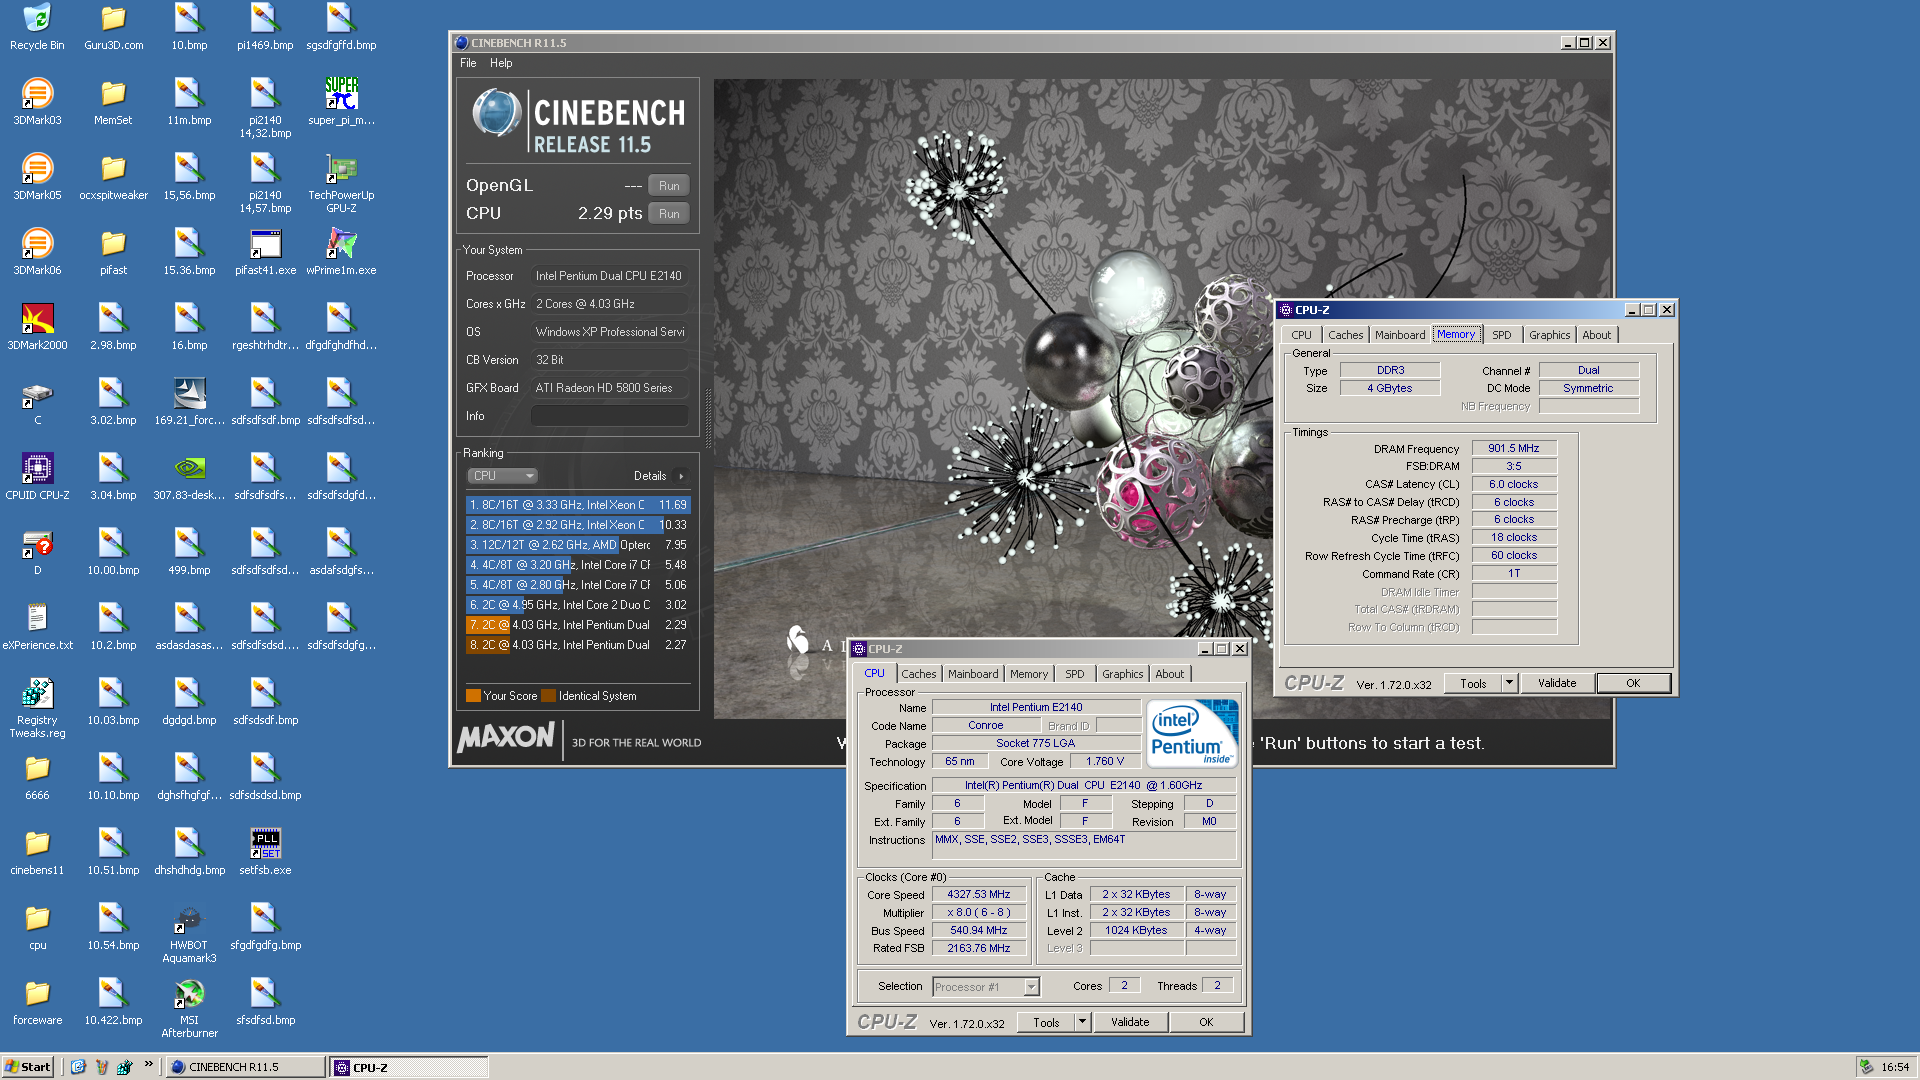Image resolution: width=1920 pixels, height=1080 pixels.
Task: Click the system tray icon near clock
Action: (1866, 1067)
